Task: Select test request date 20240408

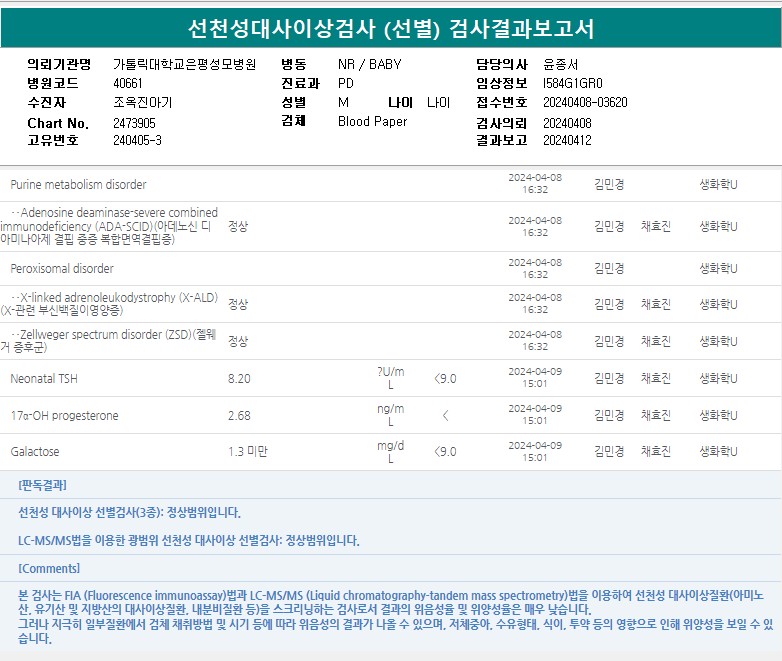Action: pos(567,123)
